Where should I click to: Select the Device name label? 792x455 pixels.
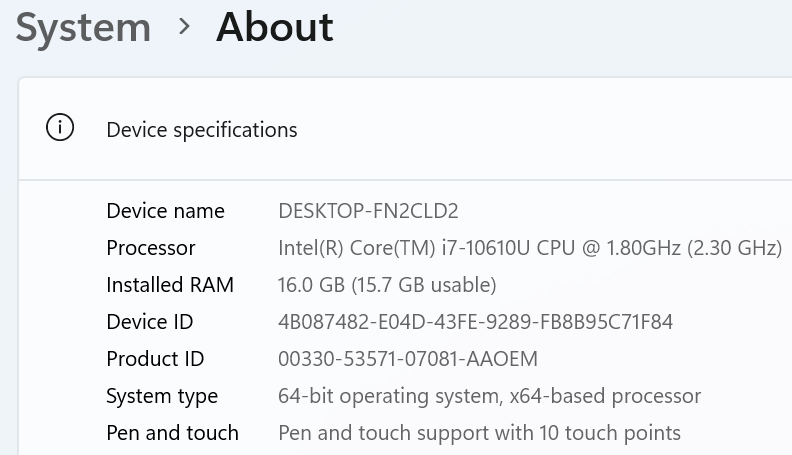point(165,211)
